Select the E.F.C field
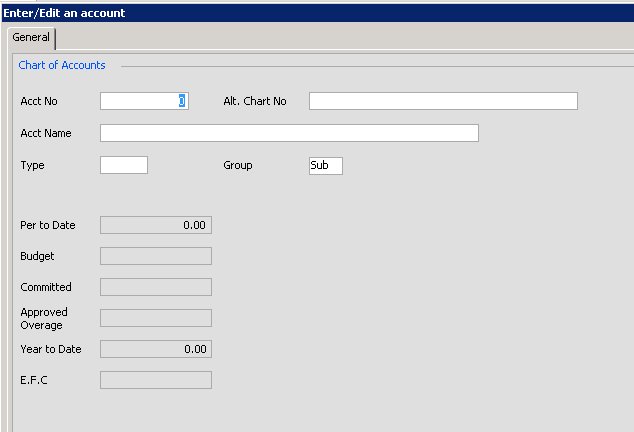Image resolution: width=634 pixels, height=432 pixels. tap(156, 380)
